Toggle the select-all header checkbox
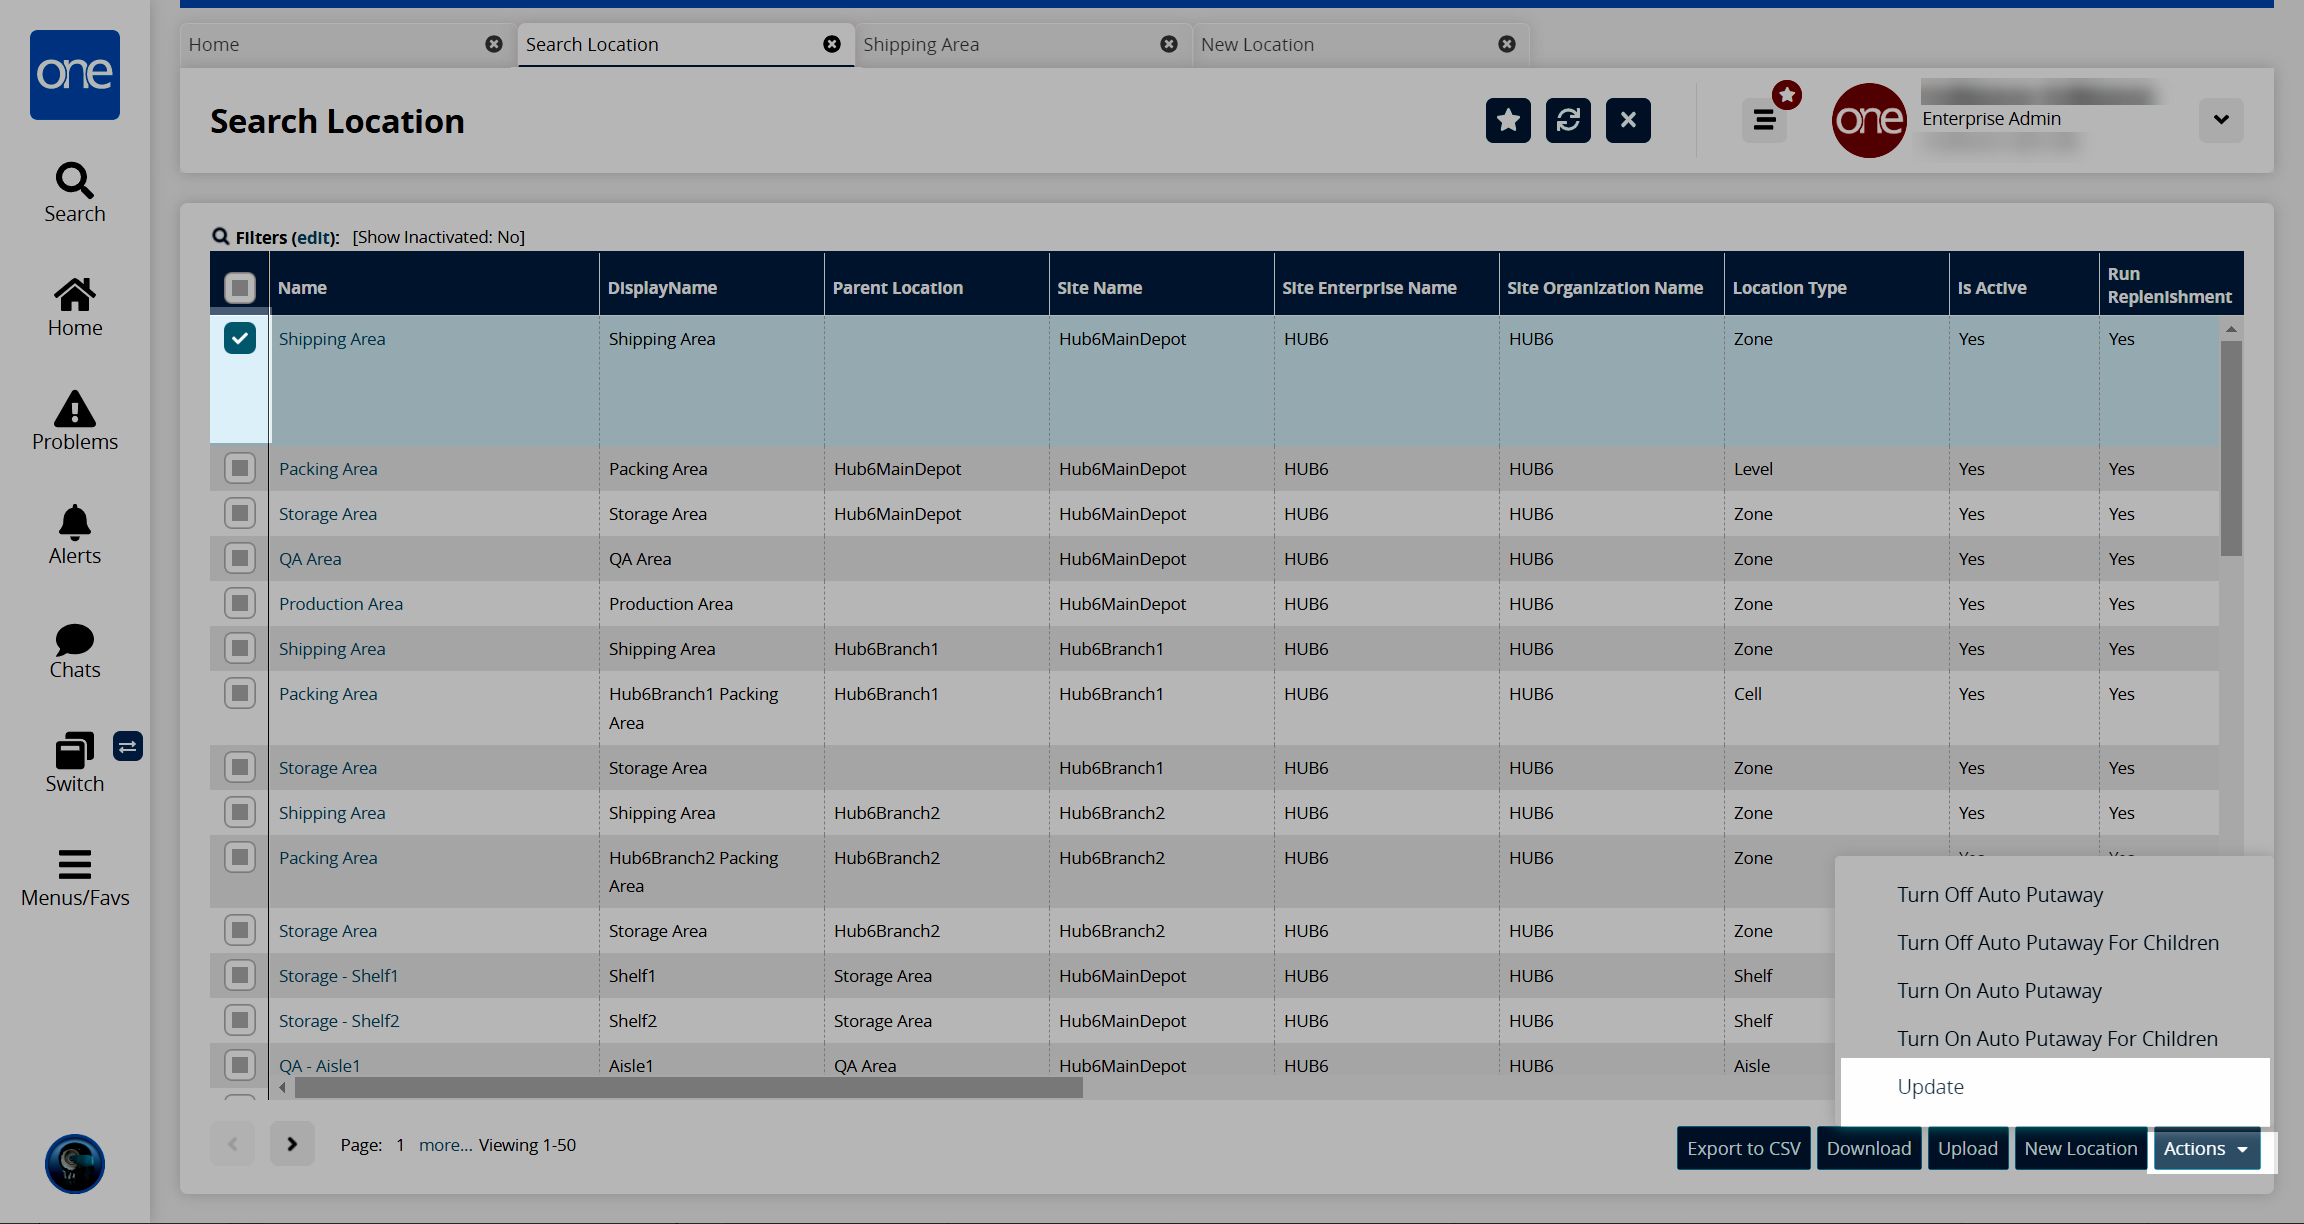This screenshot has height=1224, width=2304. [x=240, y=288]
